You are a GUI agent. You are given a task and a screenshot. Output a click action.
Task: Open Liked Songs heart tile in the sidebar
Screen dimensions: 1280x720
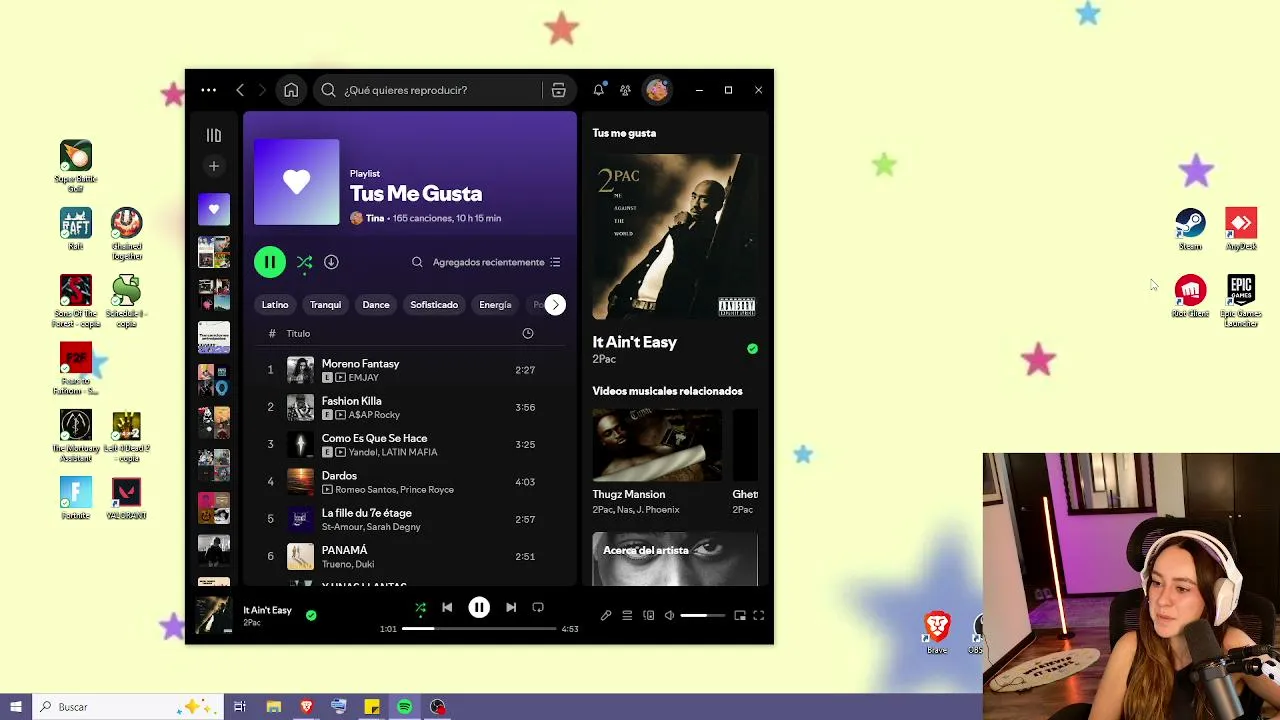[x=213, y=210]
